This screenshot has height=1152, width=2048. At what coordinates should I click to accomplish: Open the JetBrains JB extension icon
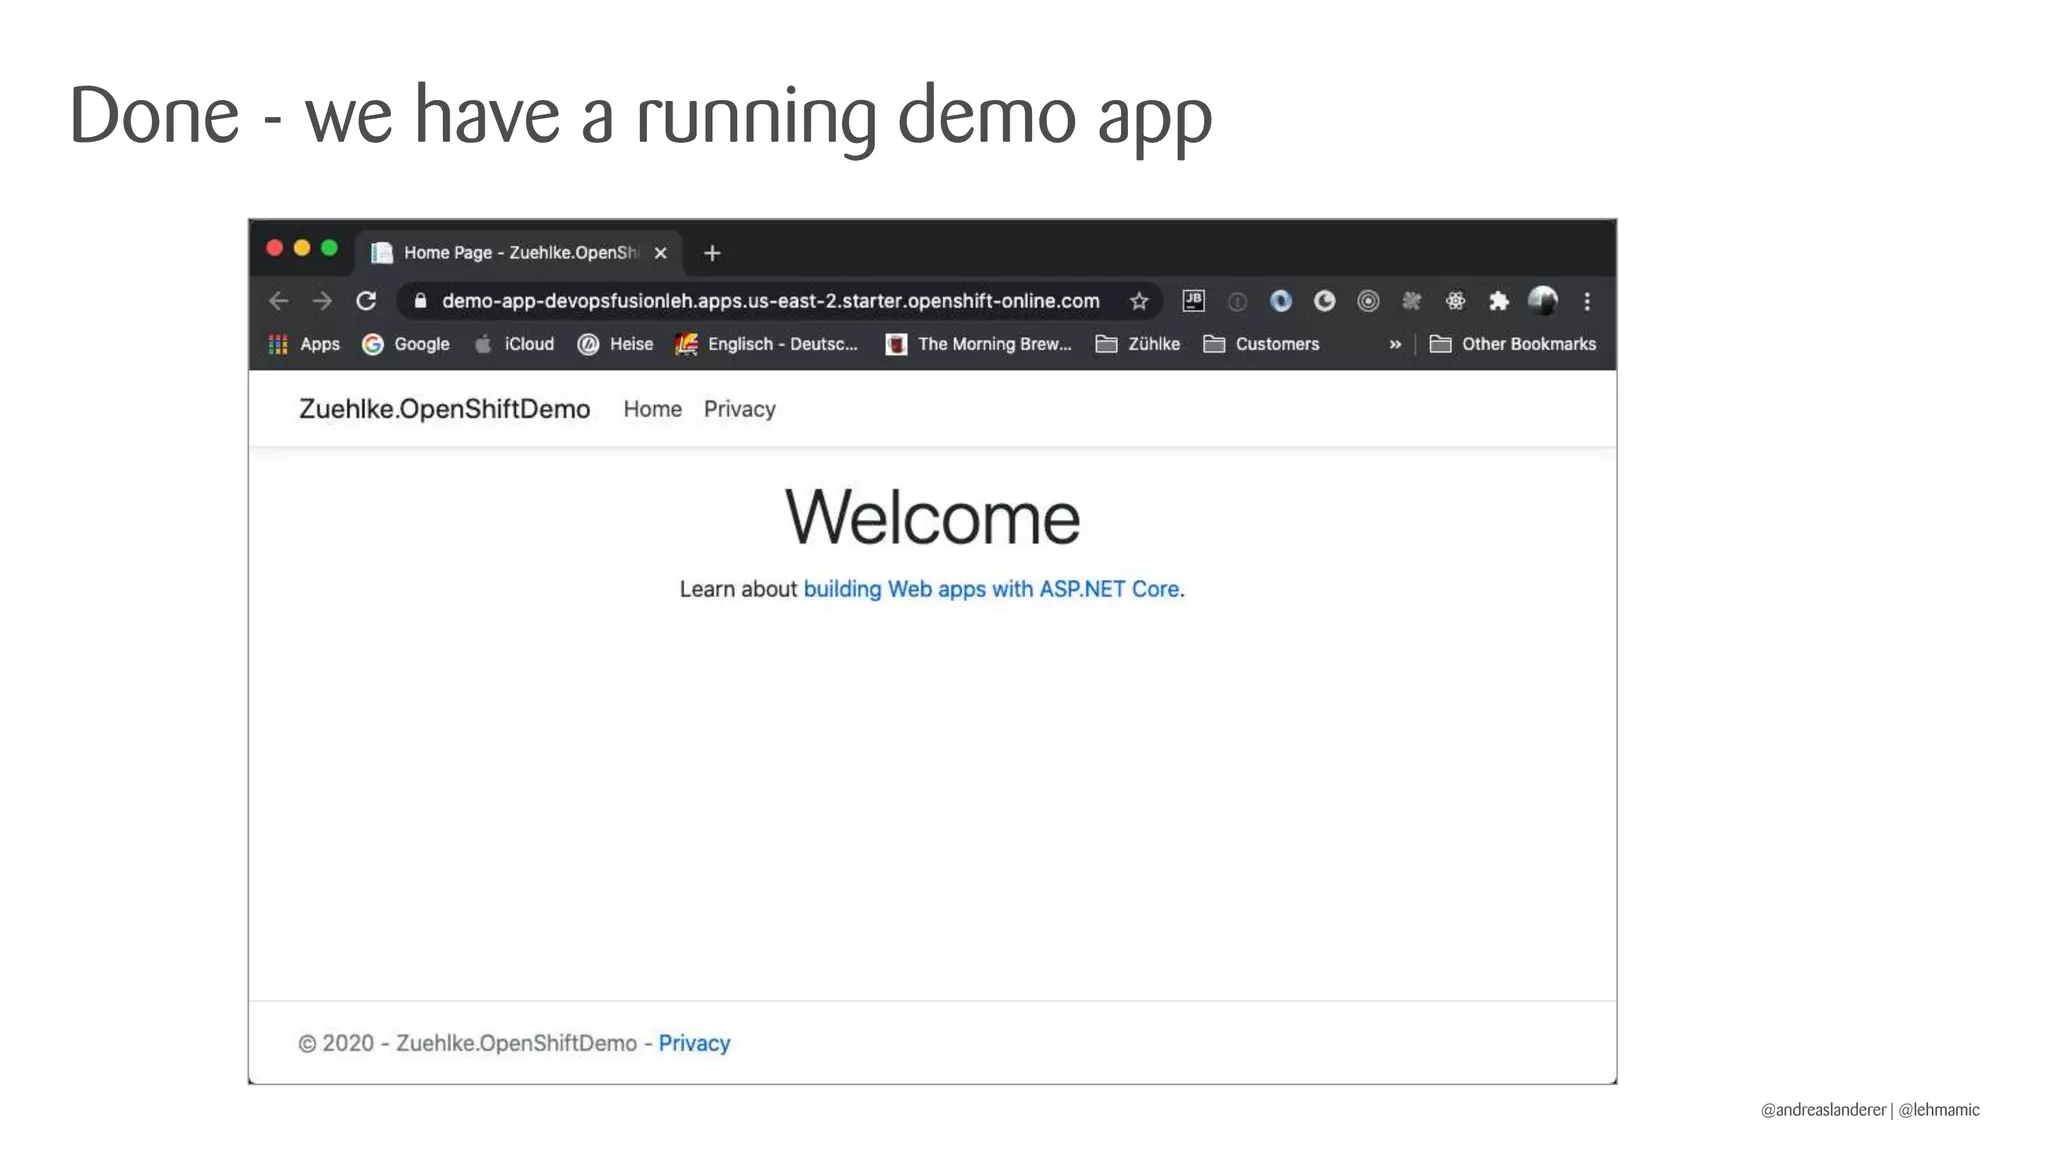[x=1193, y=301]
